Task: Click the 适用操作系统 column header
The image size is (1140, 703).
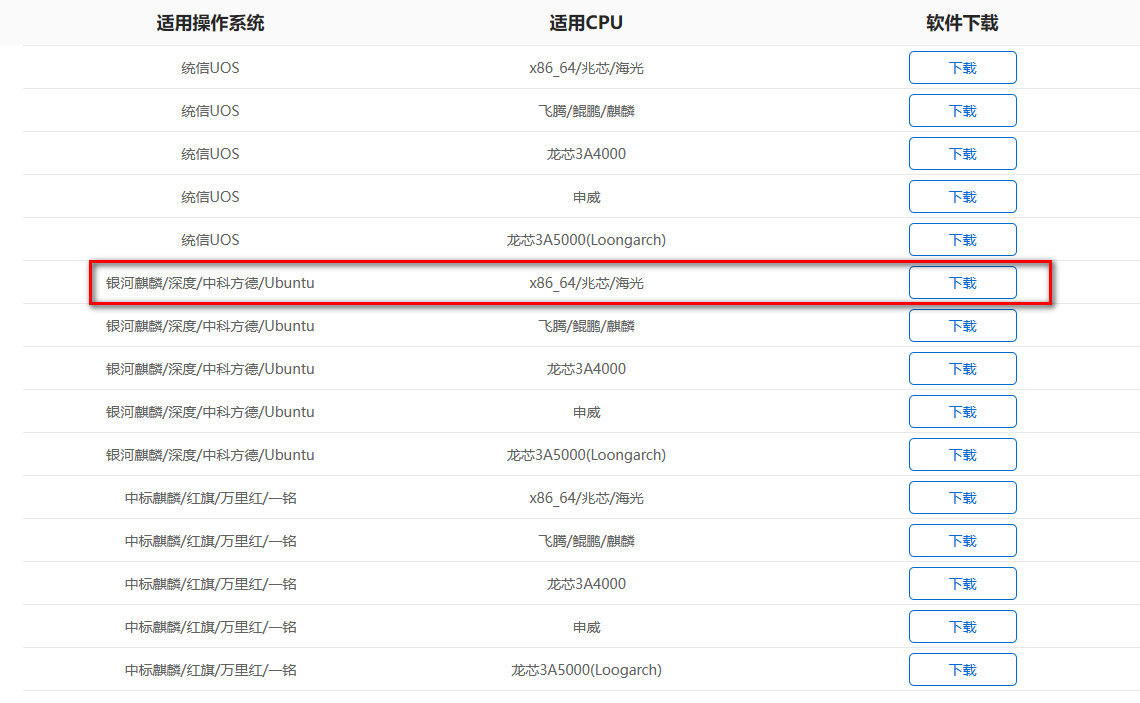Action: coord(210,23)
